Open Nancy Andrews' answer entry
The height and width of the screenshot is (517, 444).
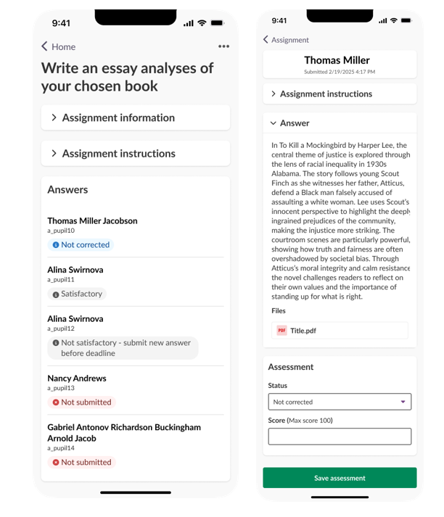click(x=135, y=390)
